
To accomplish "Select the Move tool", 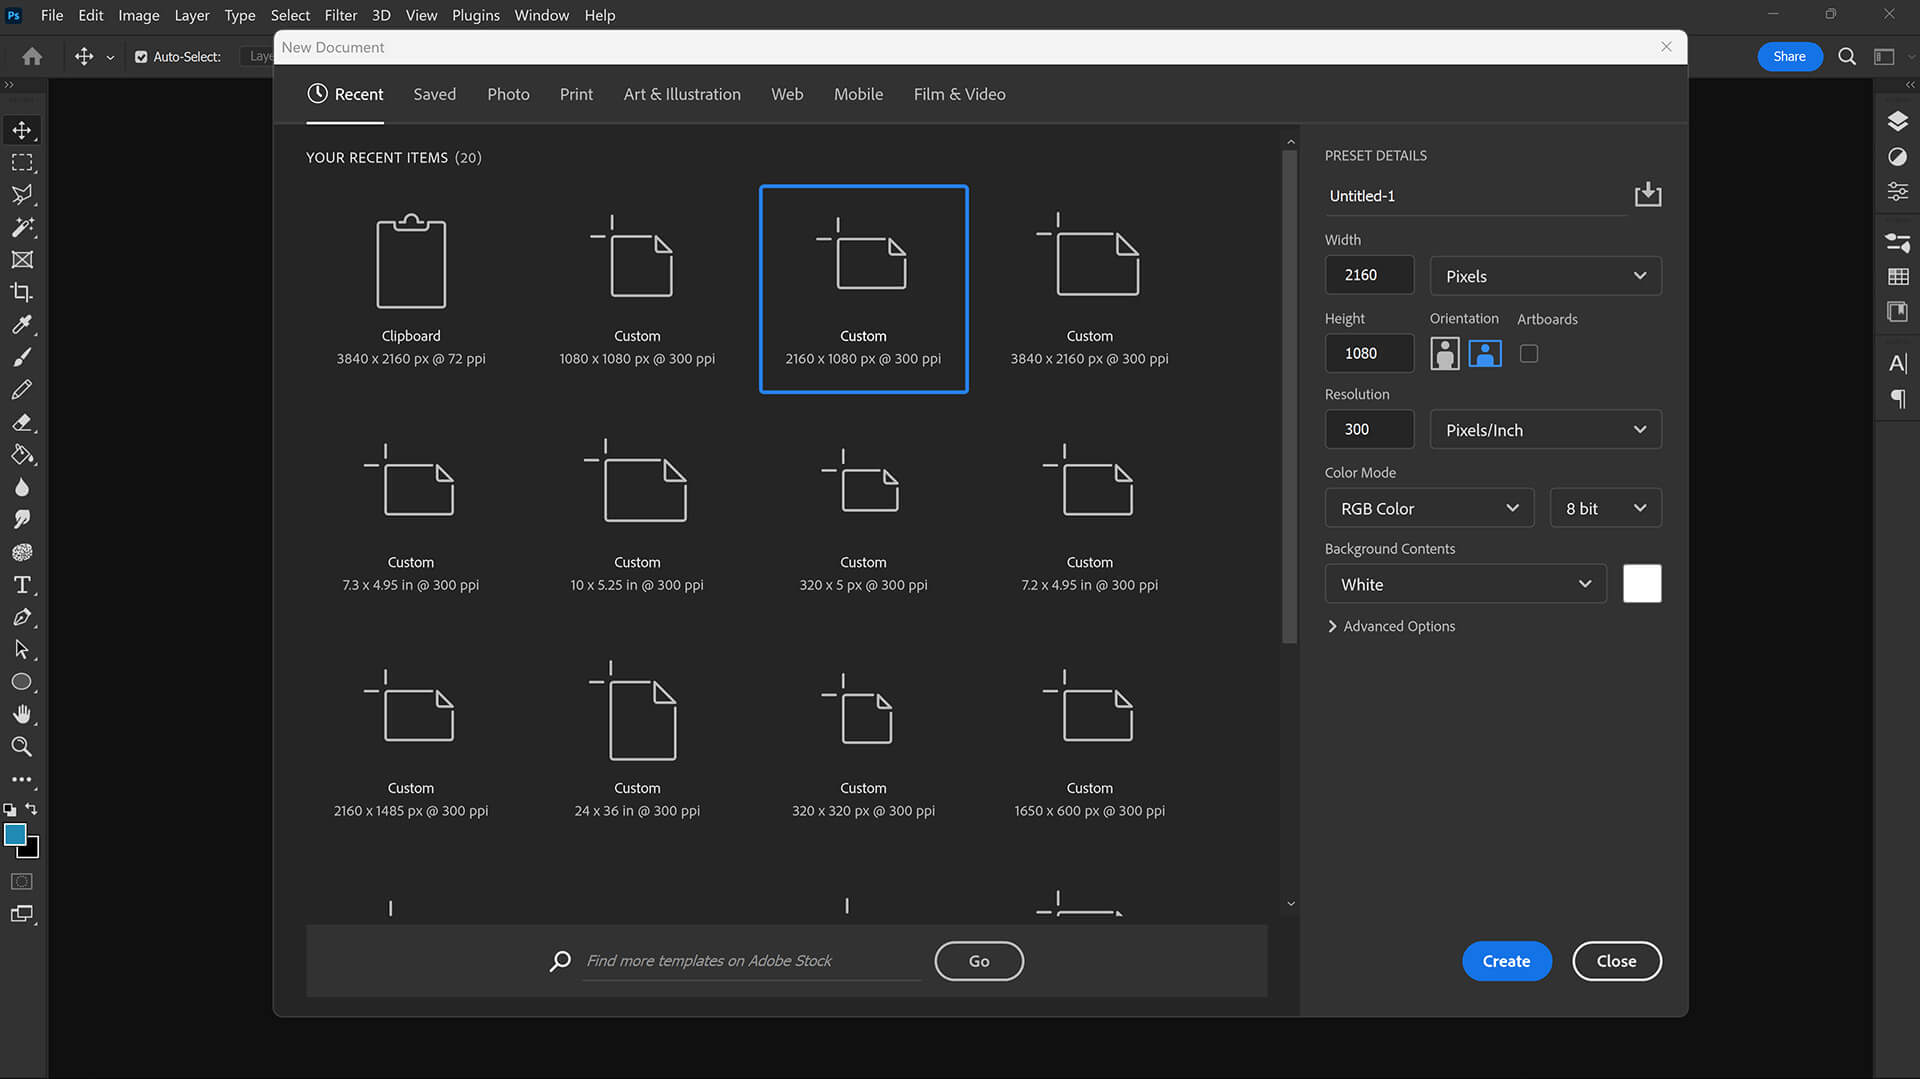I will (22, 130).
